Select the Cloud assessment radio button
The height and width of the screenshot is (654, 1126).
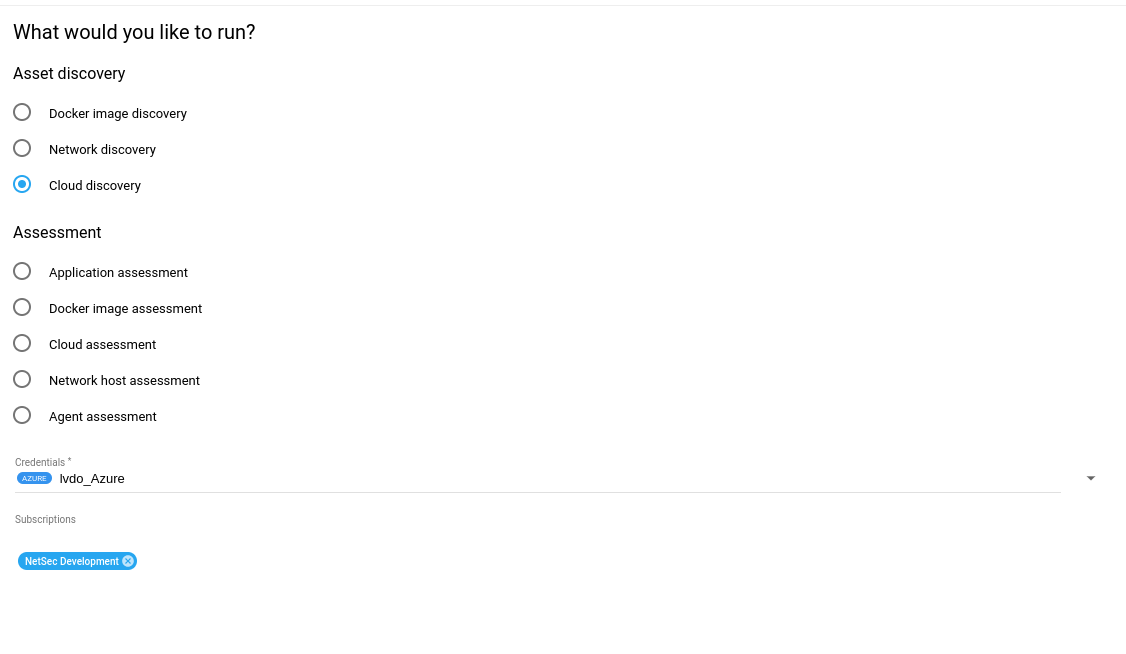pos(22,344)
